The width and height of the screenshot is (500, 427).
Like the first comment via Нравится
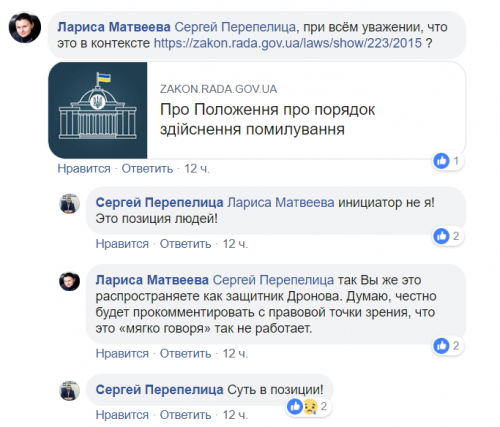tap(84, 169)
